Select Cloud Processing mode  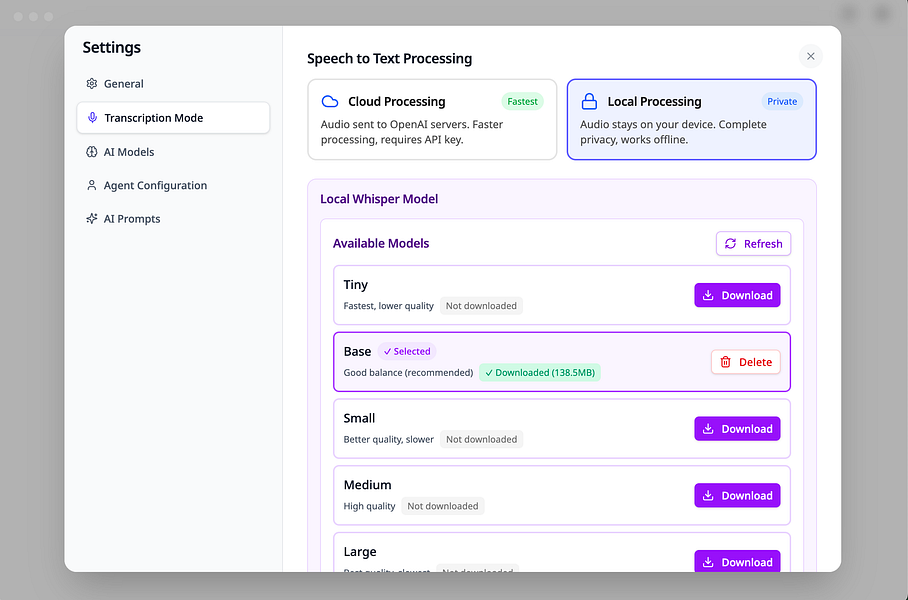pyautogui.click(x=432, y=117)
